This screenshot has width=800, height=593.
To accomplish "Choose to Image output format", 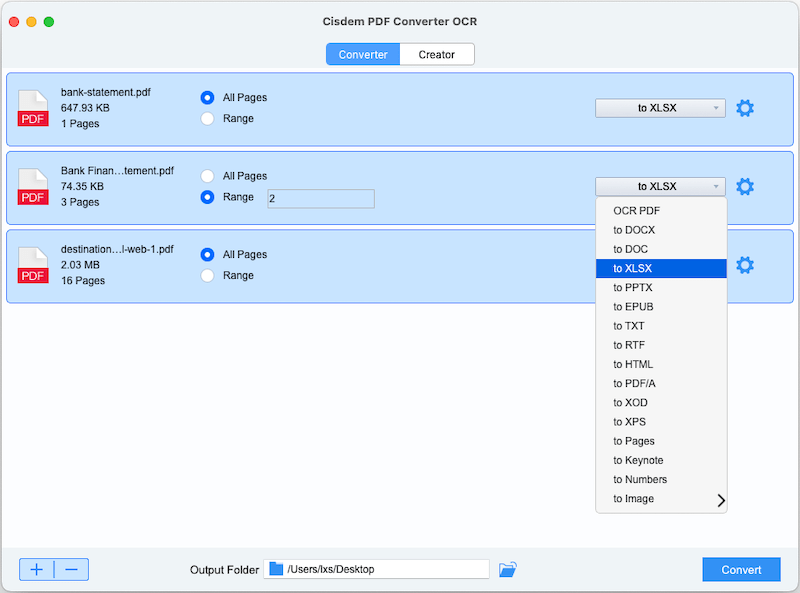I will tap(661, 499).
